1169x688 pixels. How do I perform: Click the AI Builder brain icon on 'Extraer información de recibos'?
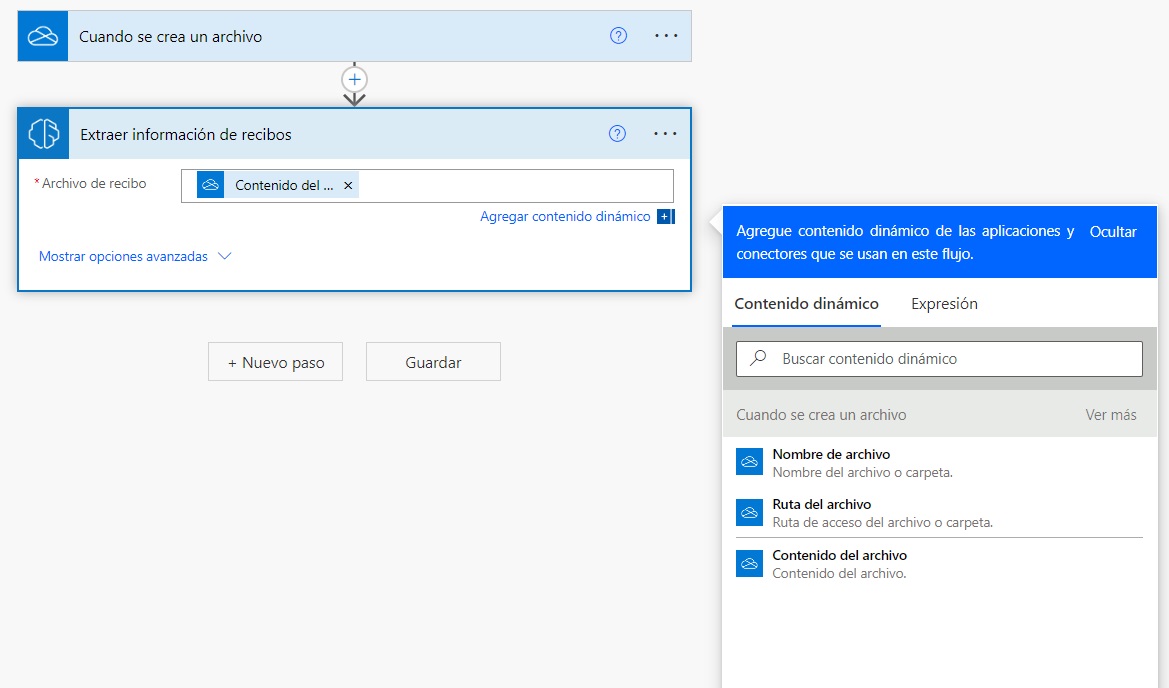(43, 134)
